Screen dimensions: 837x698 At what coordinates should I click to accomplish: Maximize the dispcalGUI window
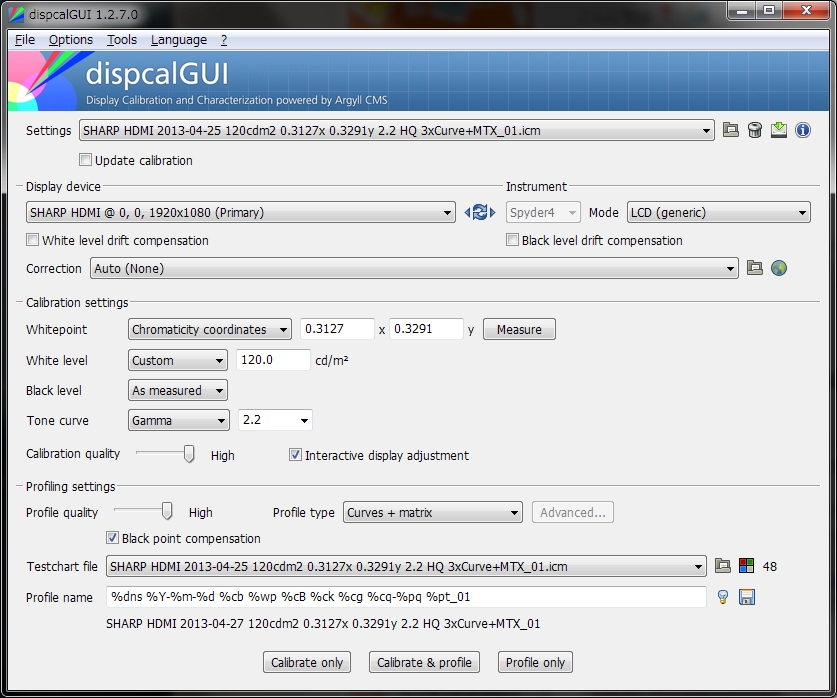click(769, 10)
